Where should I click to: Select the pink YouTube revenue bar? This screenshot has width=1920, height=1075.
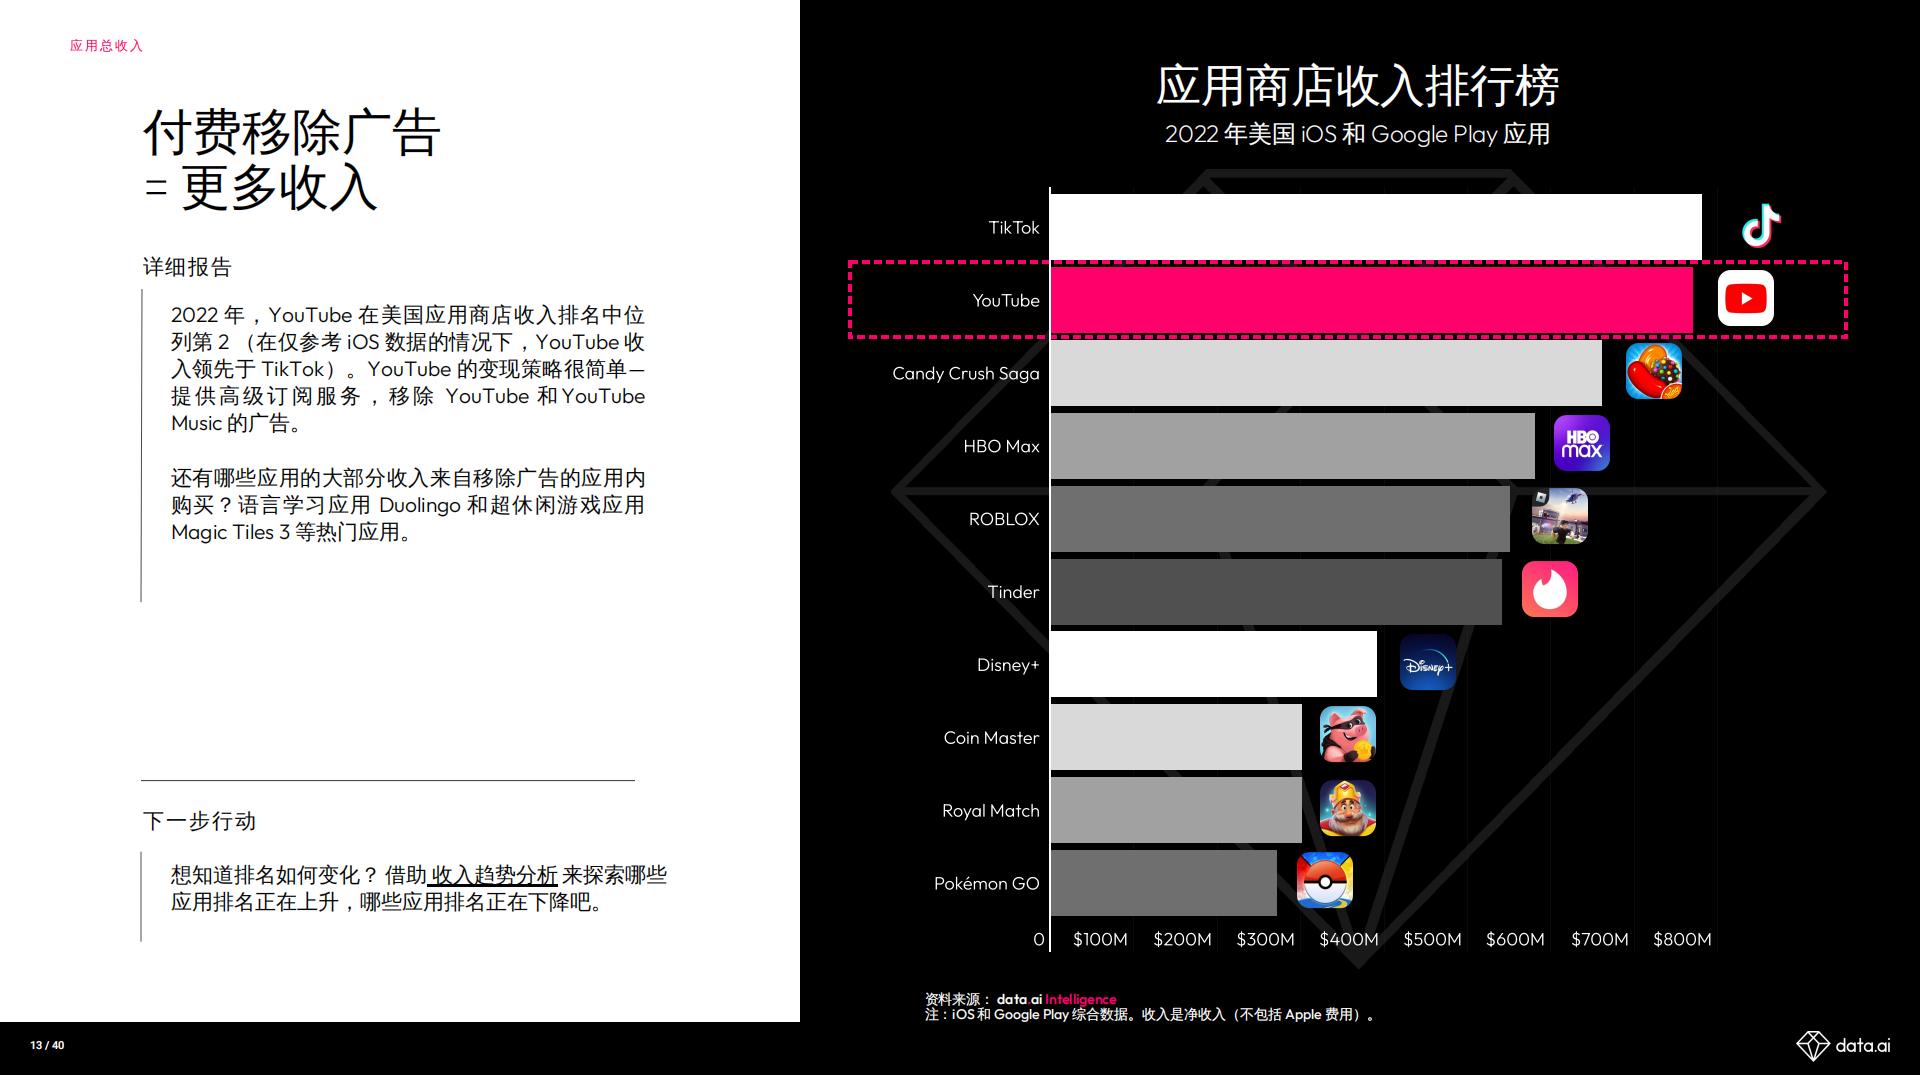[x=1372, y=300]
